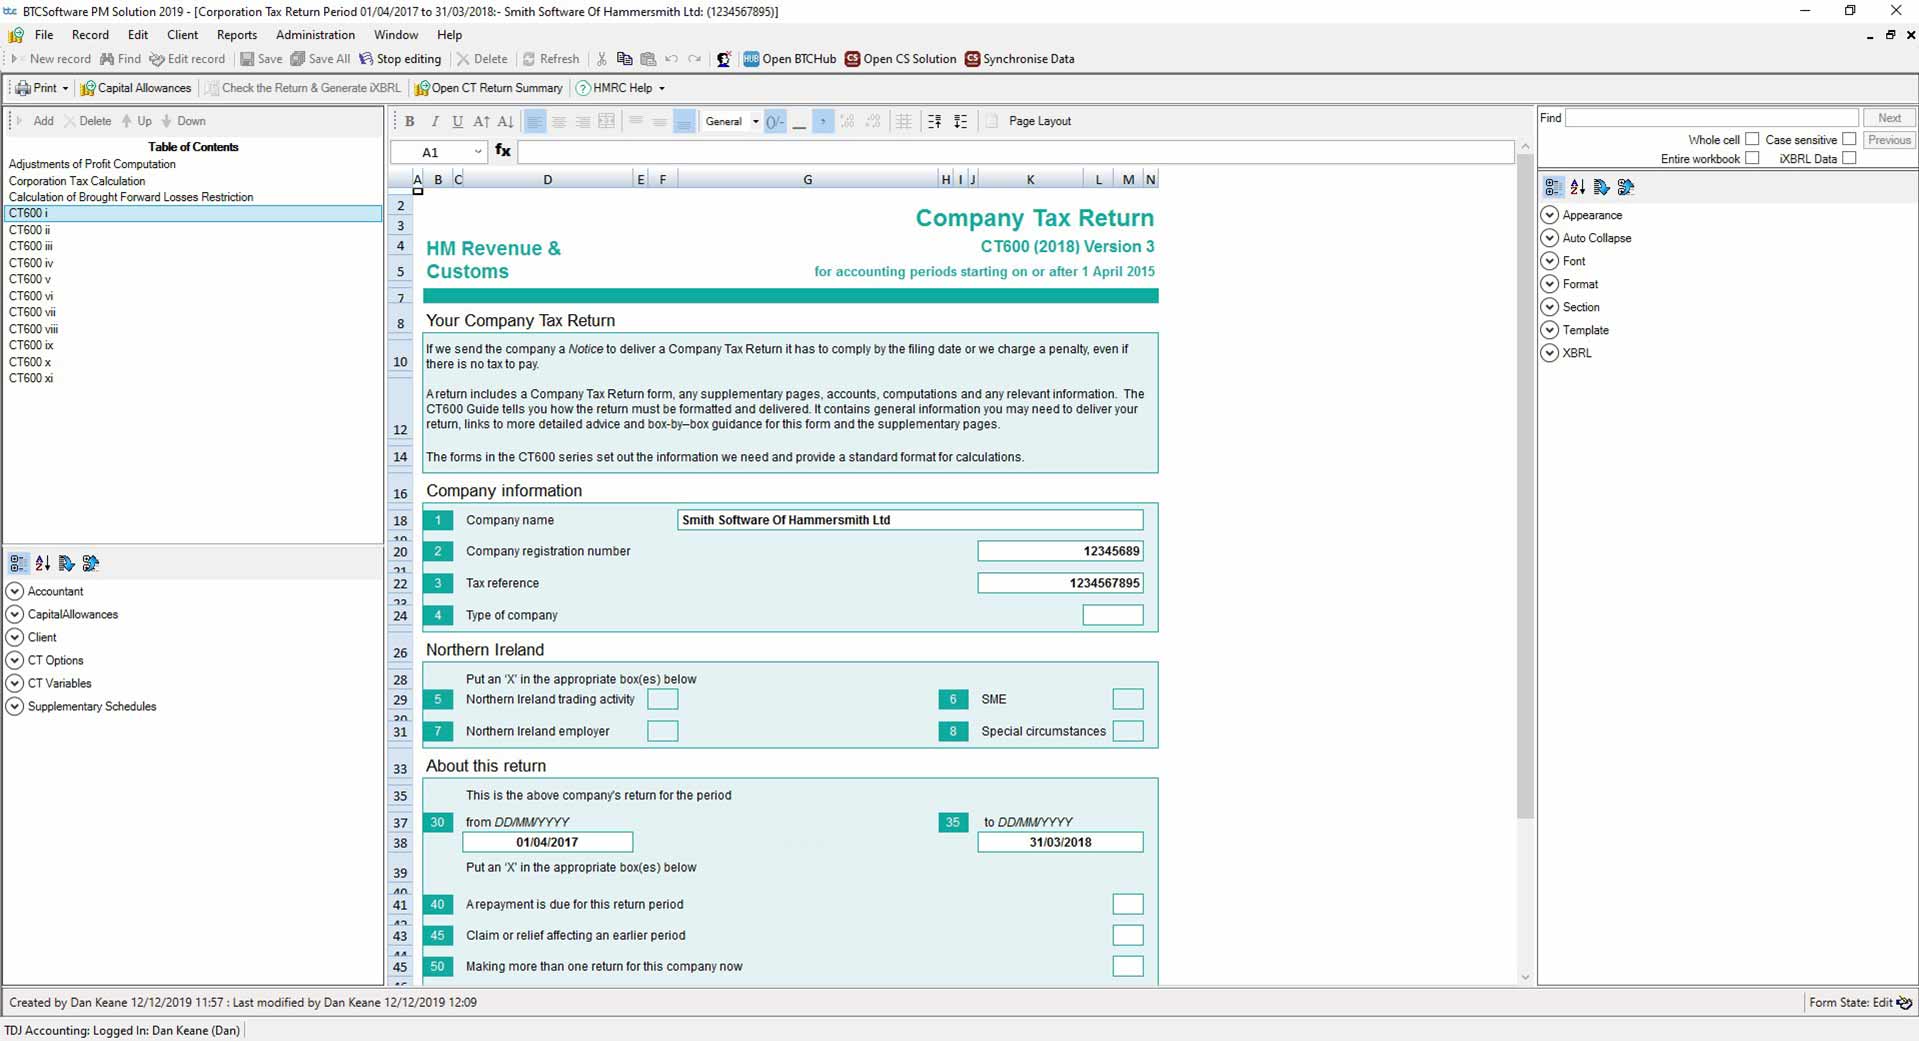Mark the Special circumstances box
1919x1042 pixels.
click(x=1127, y=731)
